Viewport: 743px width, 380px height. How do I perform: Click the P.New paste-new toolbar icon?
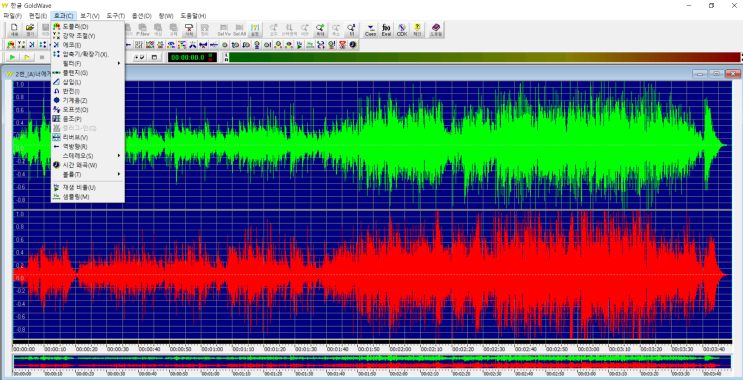[x=142, y=29]
